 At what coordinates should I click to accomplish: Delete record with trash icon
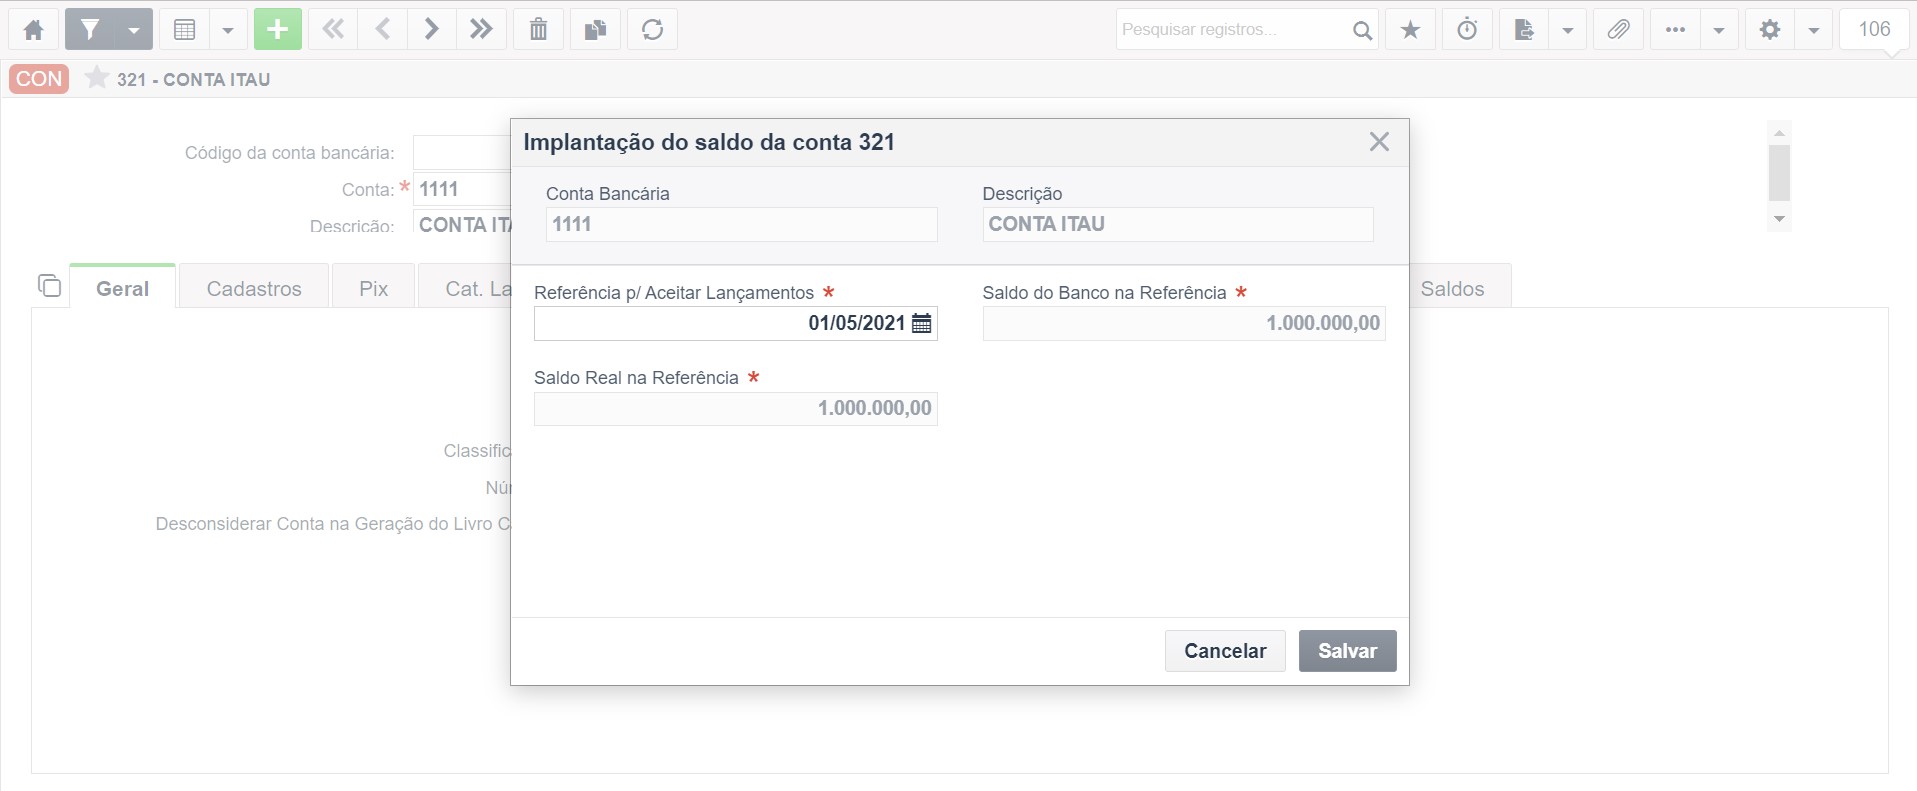tap(538, 30)
